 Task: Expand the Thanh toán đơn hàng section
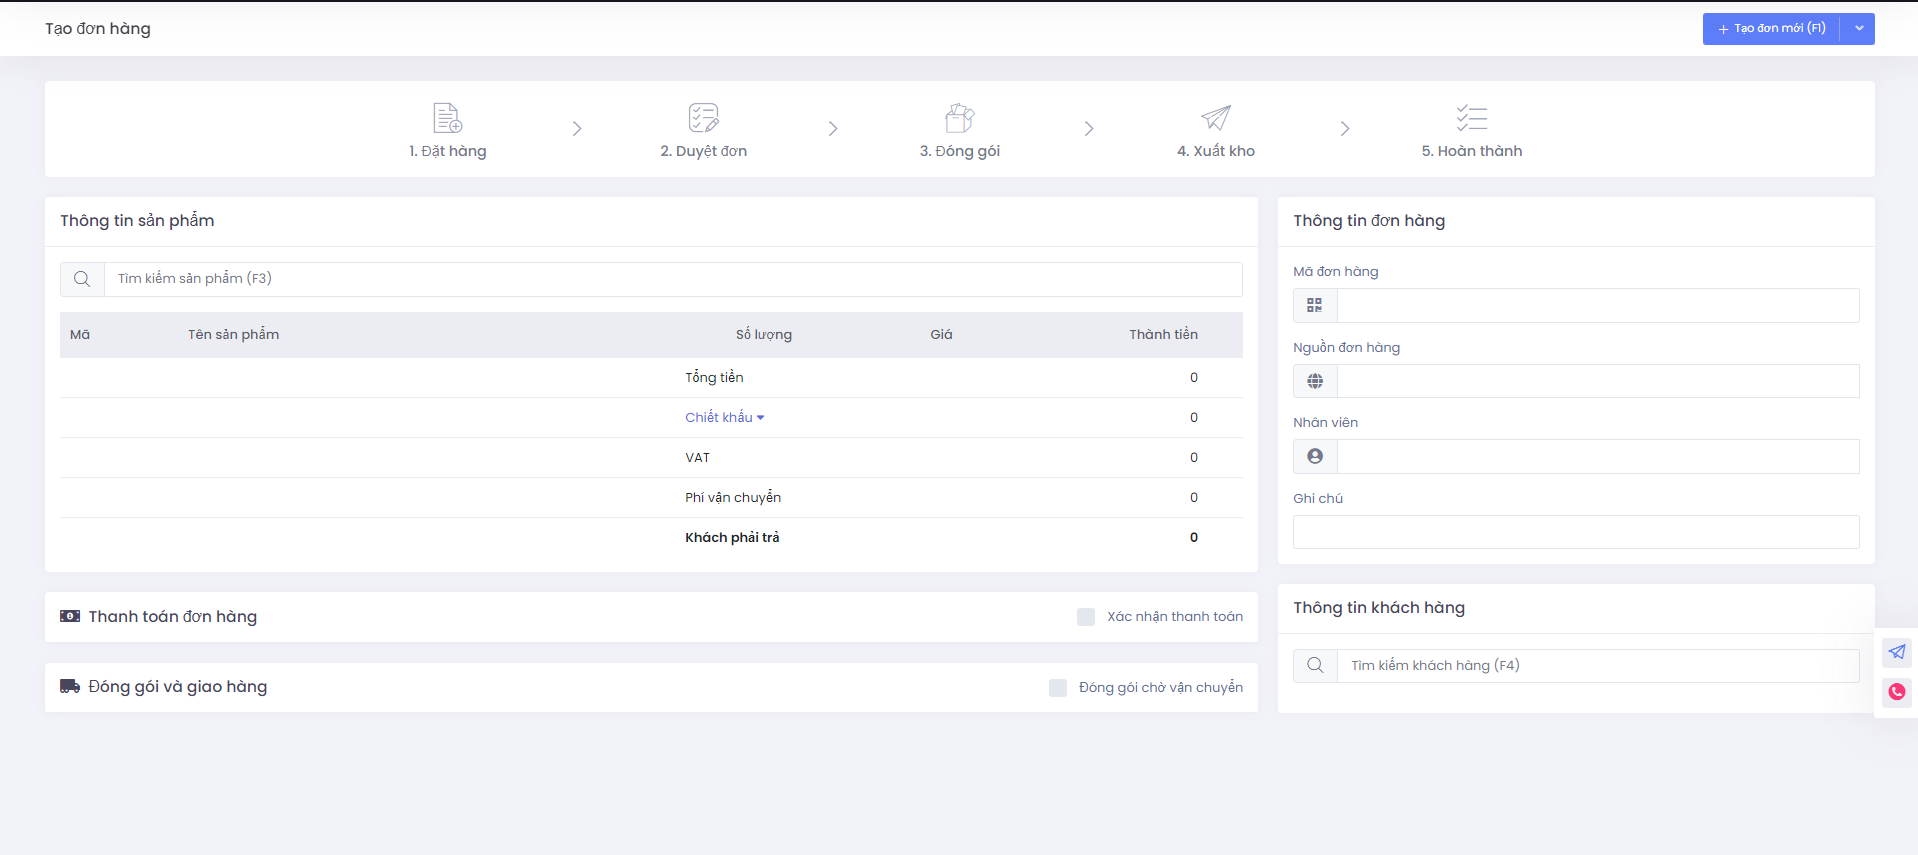172,617
